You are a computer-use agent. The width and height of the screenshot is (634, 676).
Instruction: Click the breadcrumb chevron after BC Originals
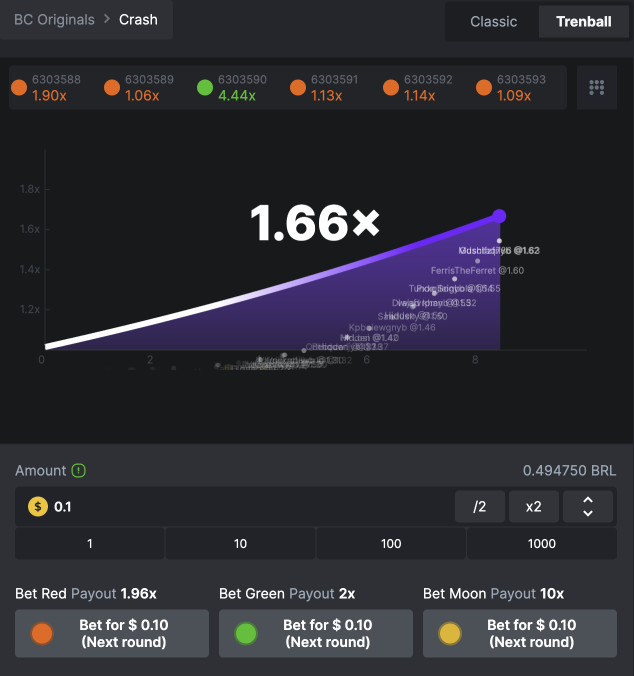click(107, 19)
